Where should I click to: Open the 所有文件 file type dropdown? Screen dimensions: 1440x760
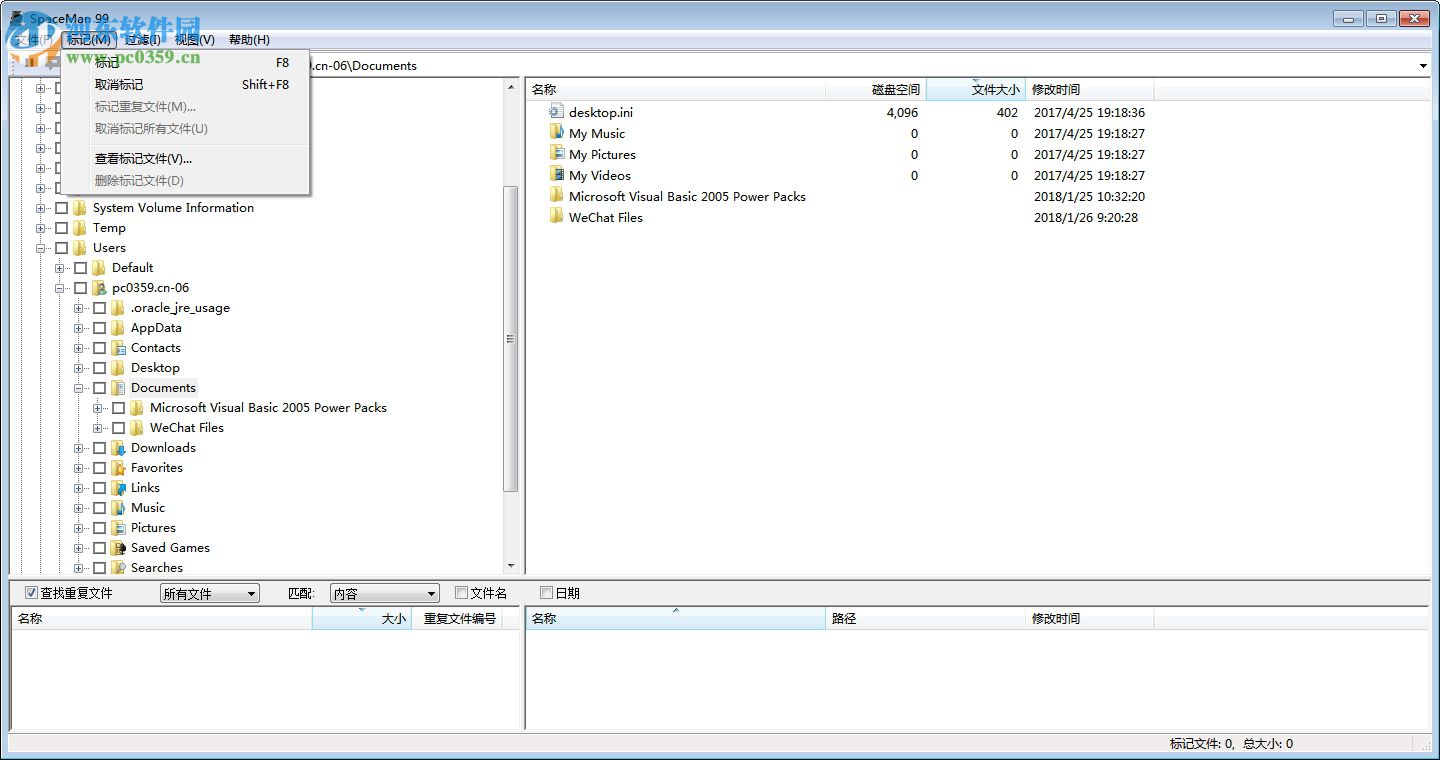tap(210, 594)
